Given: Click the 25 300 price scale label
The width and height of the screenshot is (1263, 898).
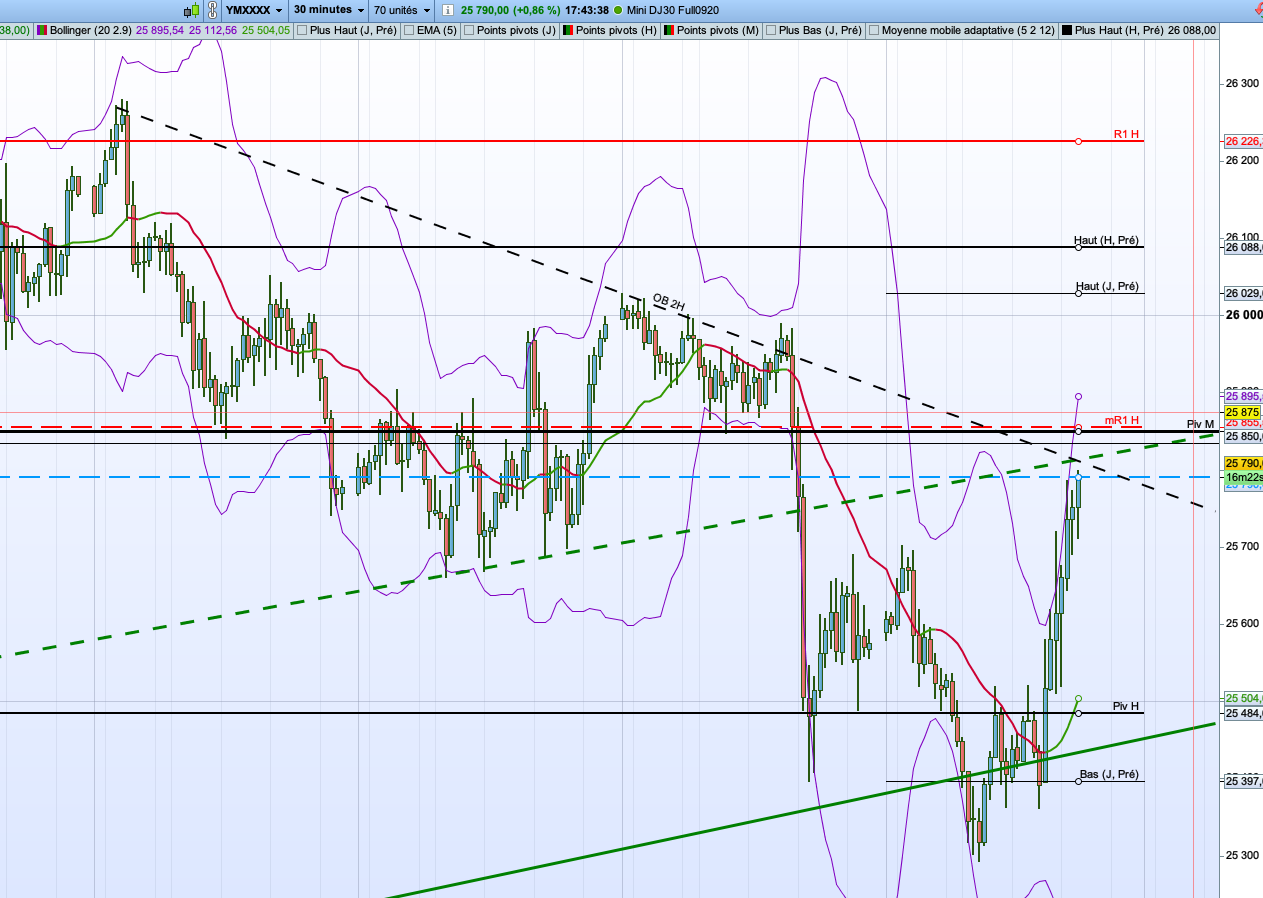Looking at the screenshot, I should click(x=1242, y=855).
